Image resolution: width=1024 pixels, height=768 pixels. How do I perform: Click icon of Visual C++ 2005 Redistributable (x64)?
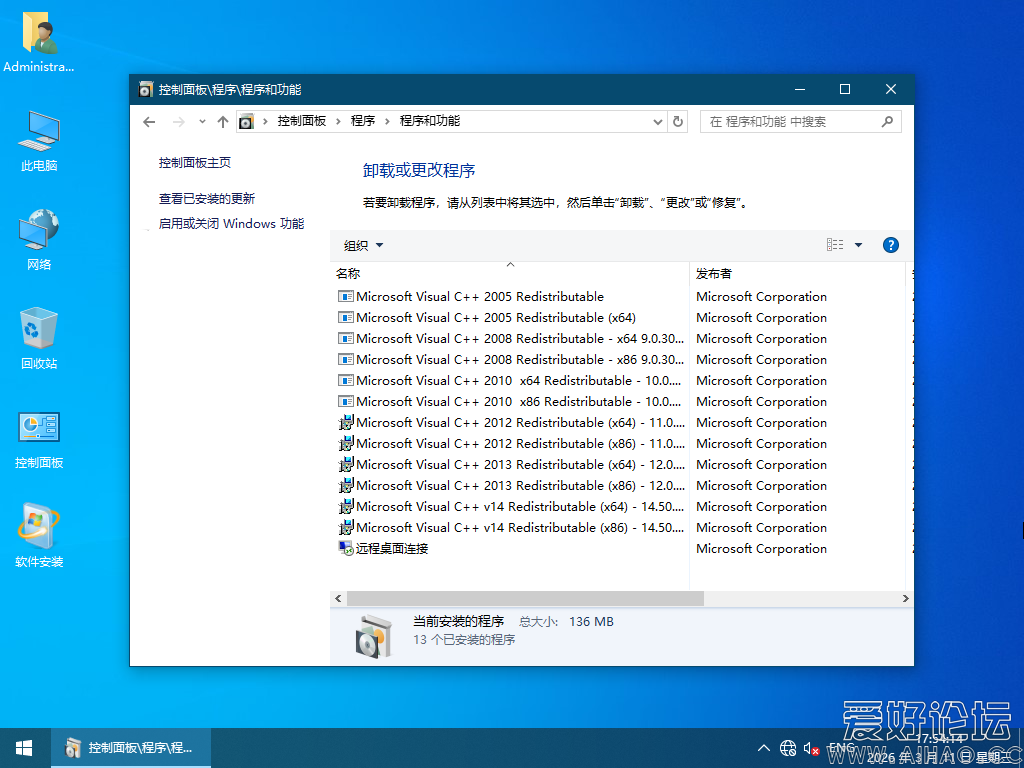tap(345, 318)
